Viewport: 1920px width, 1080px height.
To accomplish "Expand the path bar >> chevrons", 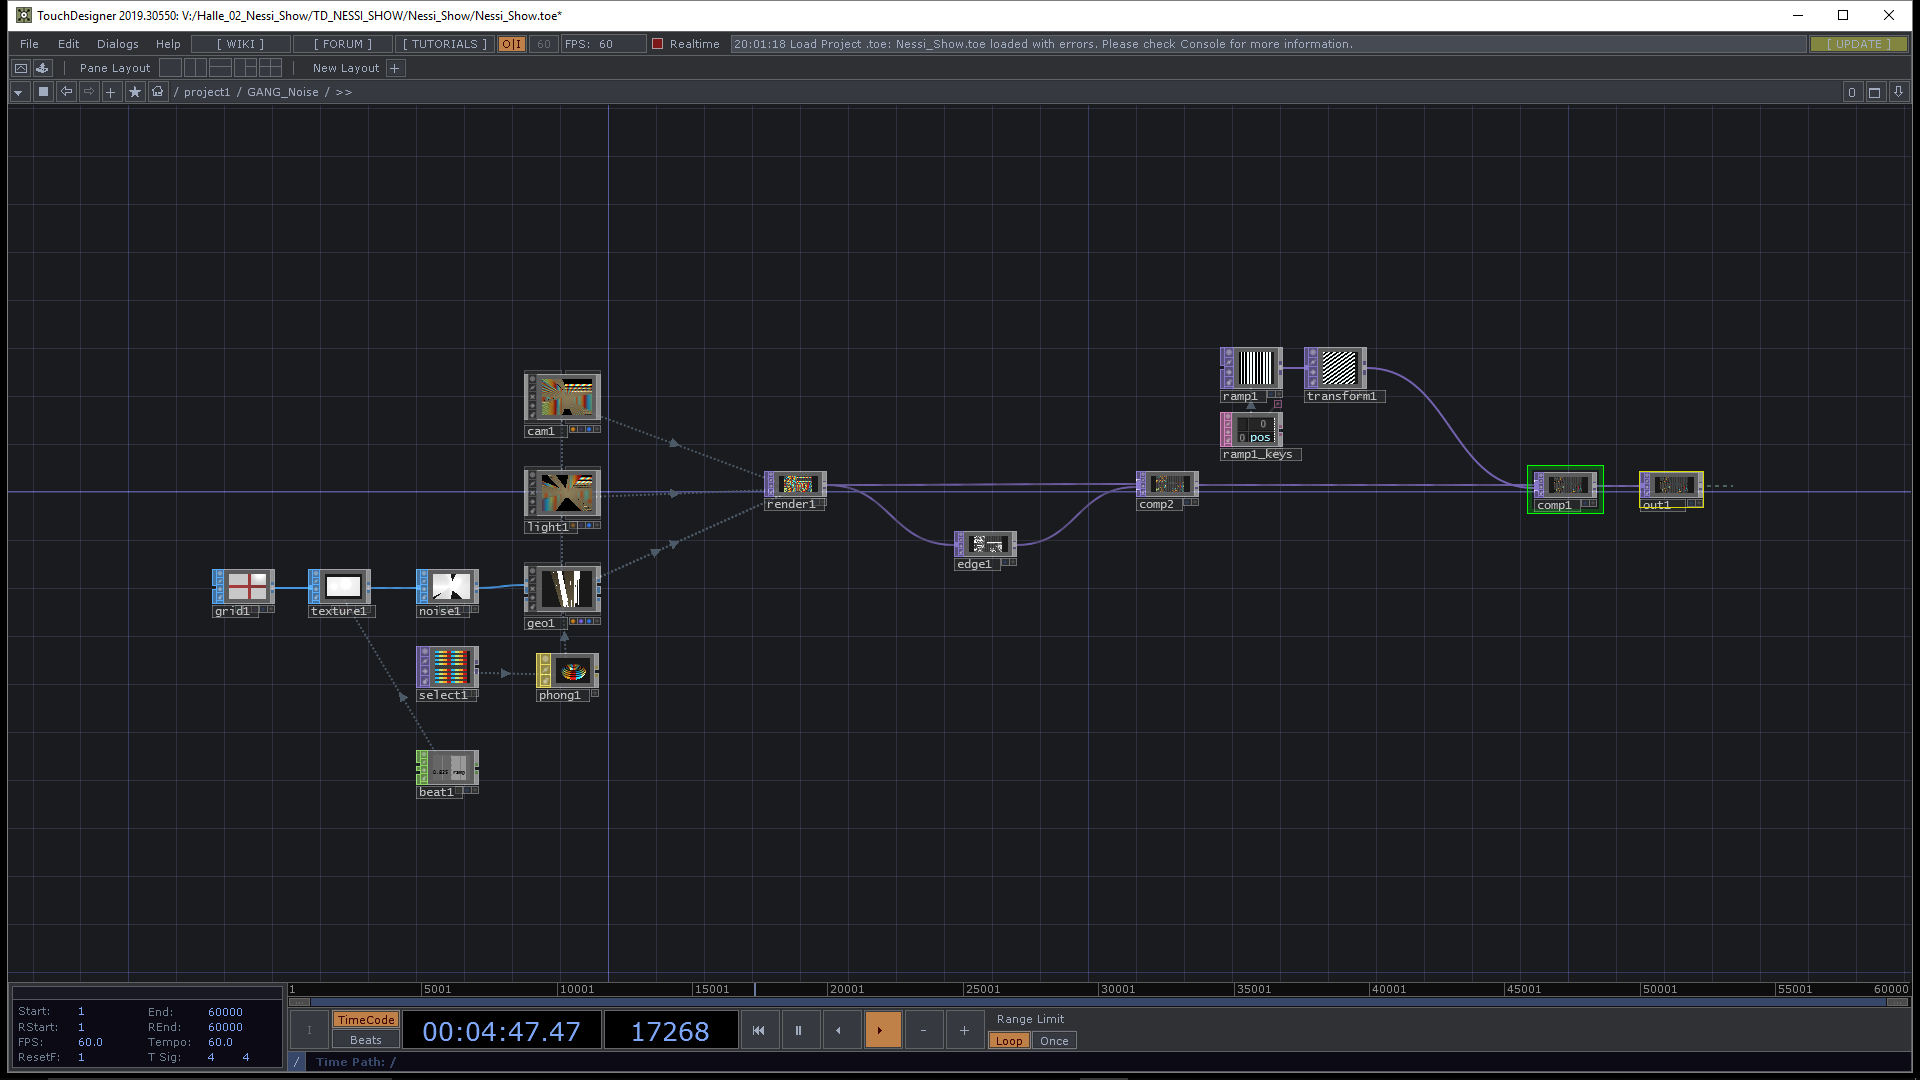I will click(344, 92).
